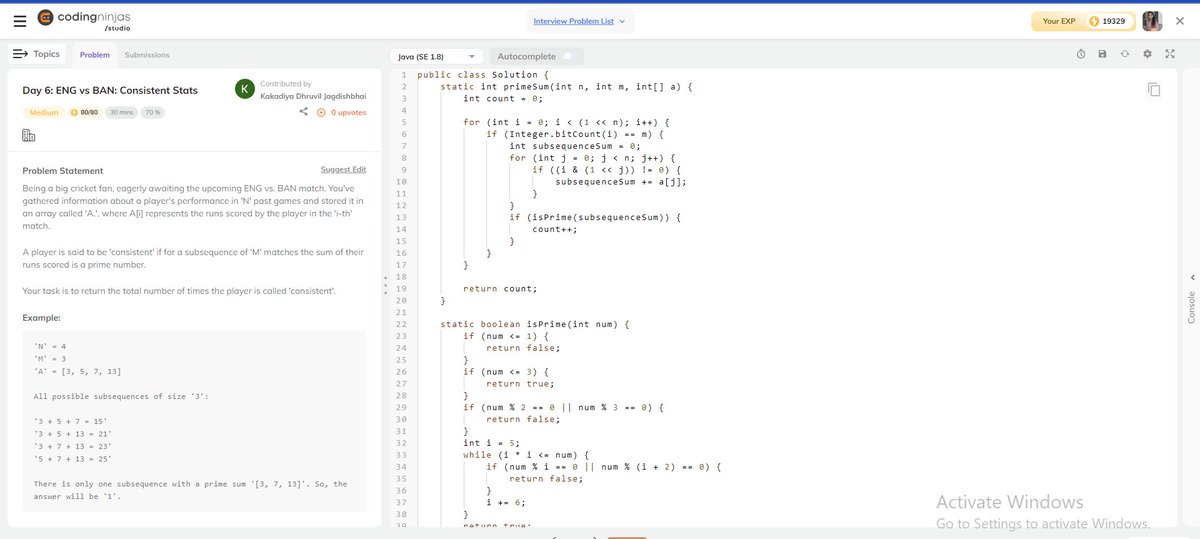Click the primeSum method signature line
Viewport: 1200px width, 539px height.
566,87
